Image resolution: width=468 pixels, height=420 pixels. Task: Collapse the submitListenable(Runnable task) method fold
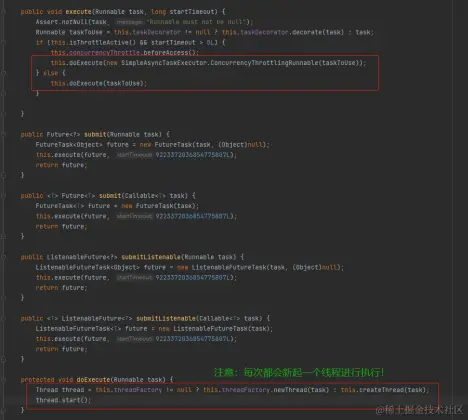click(x=3, y=257)
